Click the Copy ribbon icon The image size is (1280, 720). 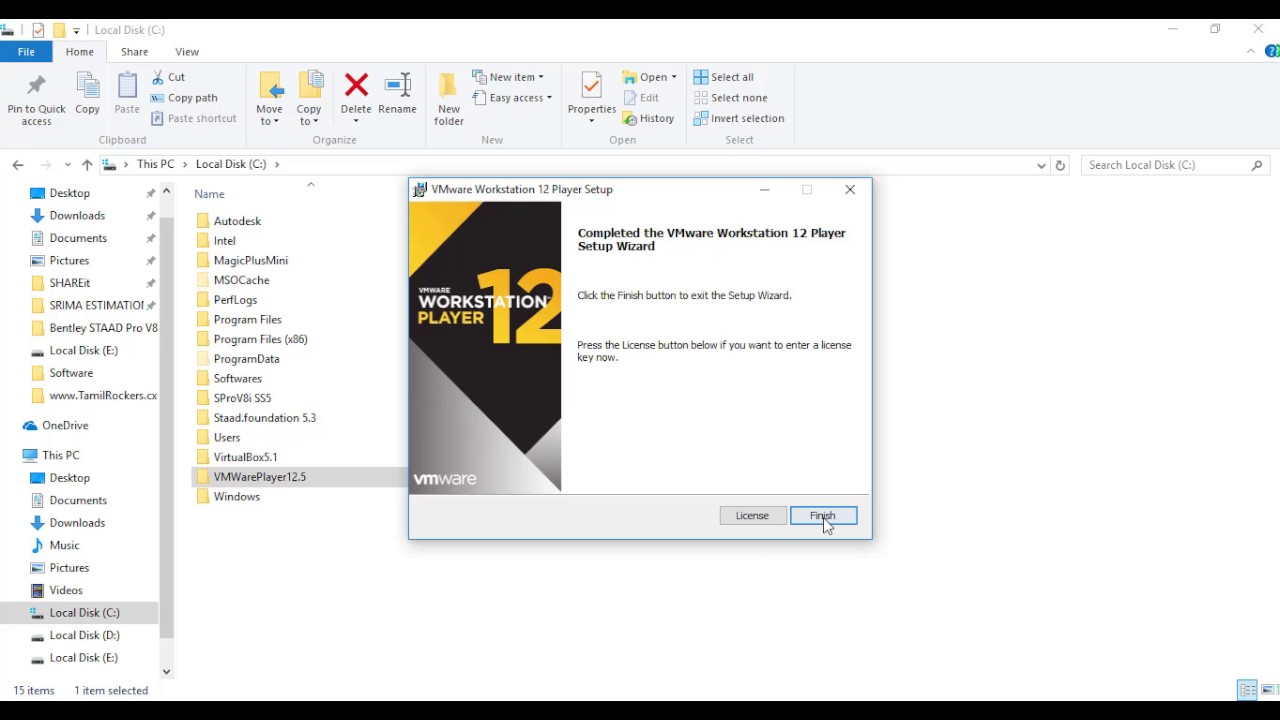pyautogui.click(x=87, y=94)
